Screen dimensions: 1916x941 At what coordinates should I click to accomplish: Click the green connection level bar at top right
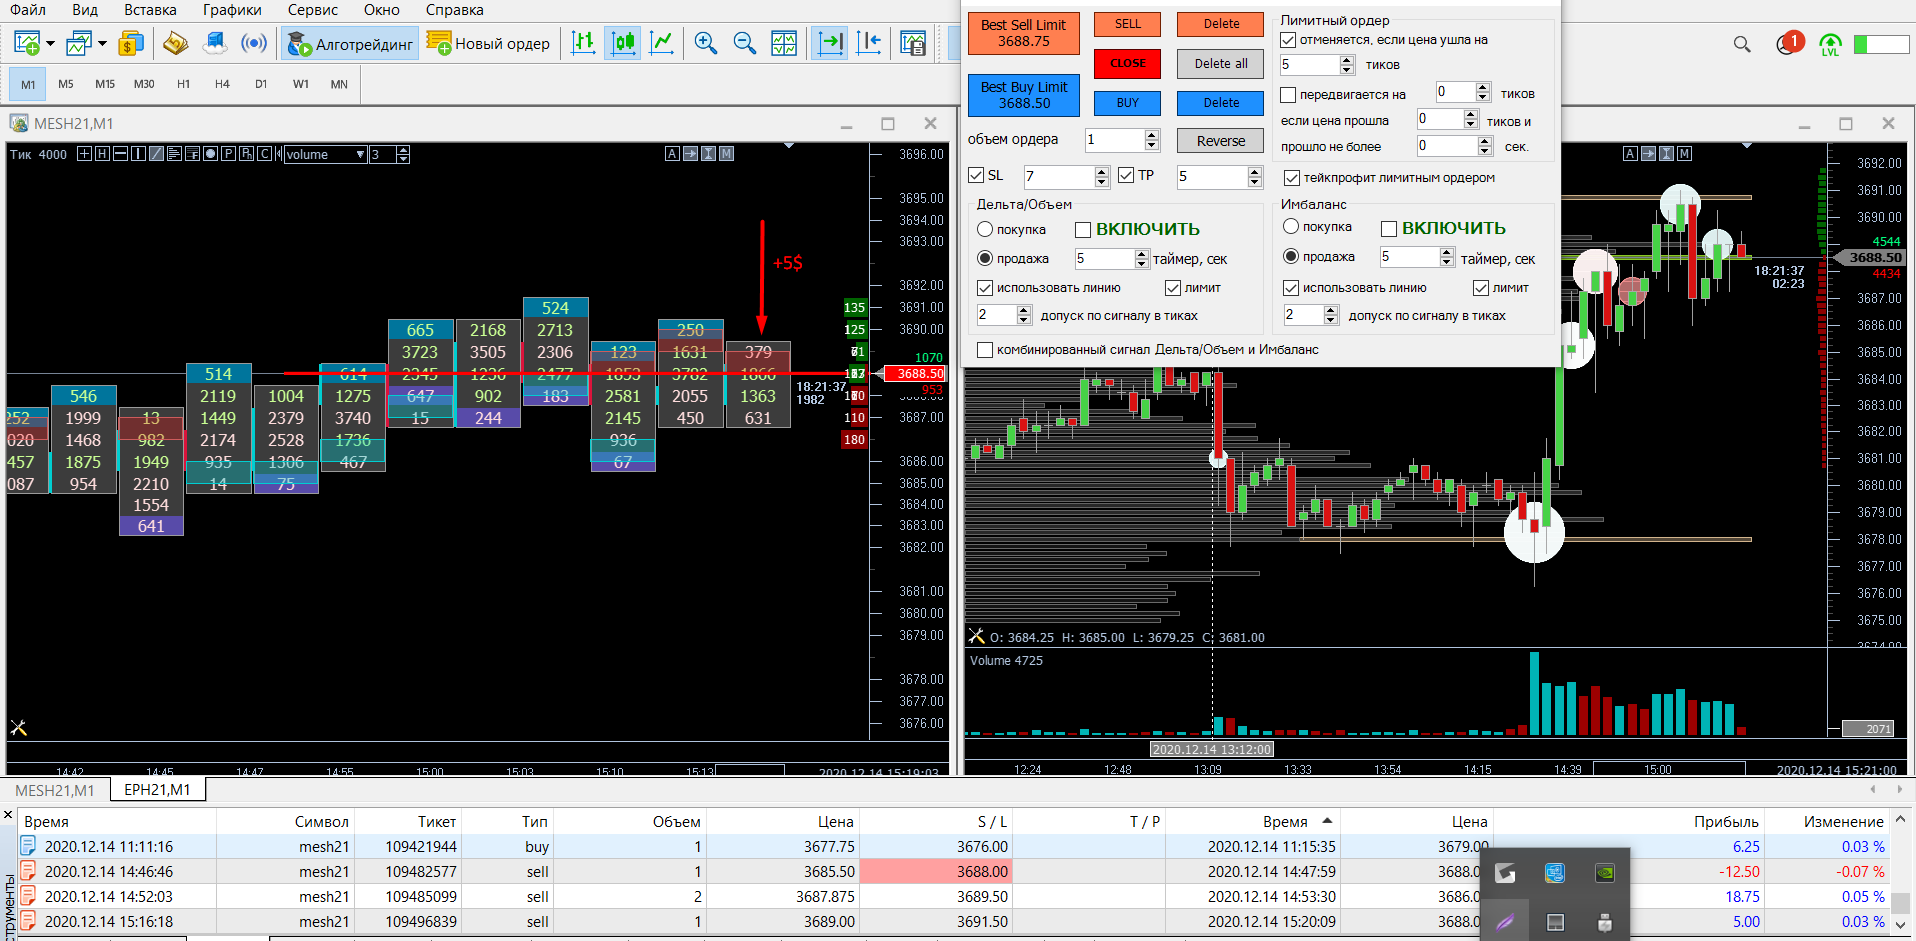1881,44
